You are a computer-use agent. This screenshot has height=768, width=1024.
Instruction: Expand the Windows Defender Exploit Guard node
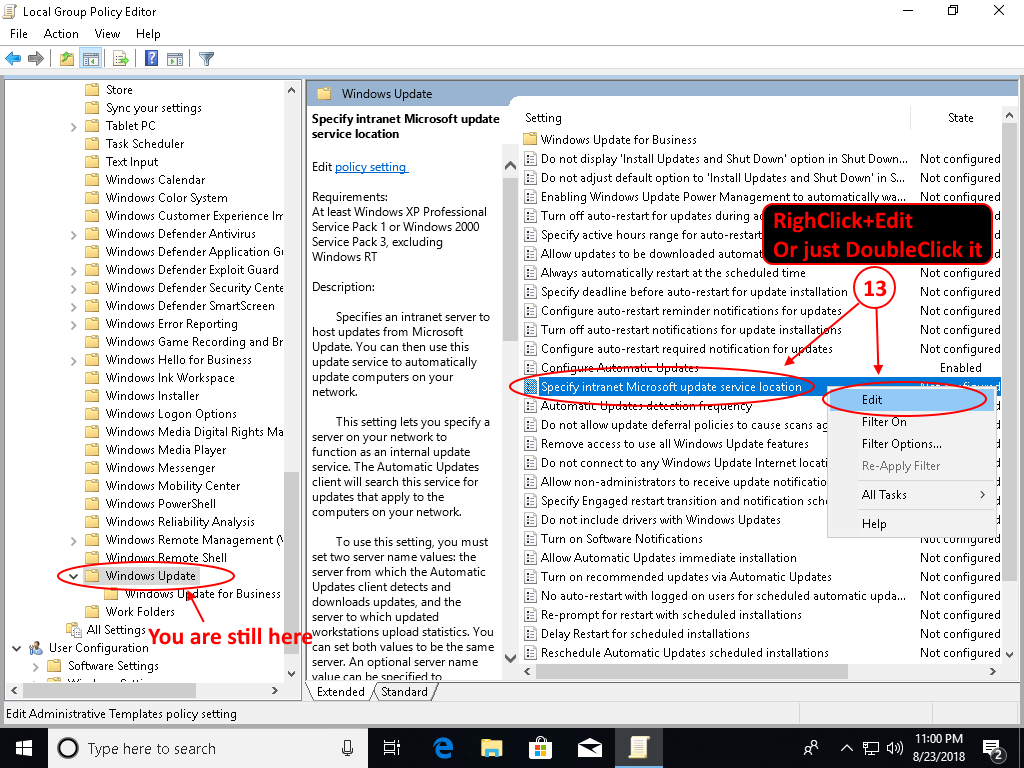click(x=74, y=270)
